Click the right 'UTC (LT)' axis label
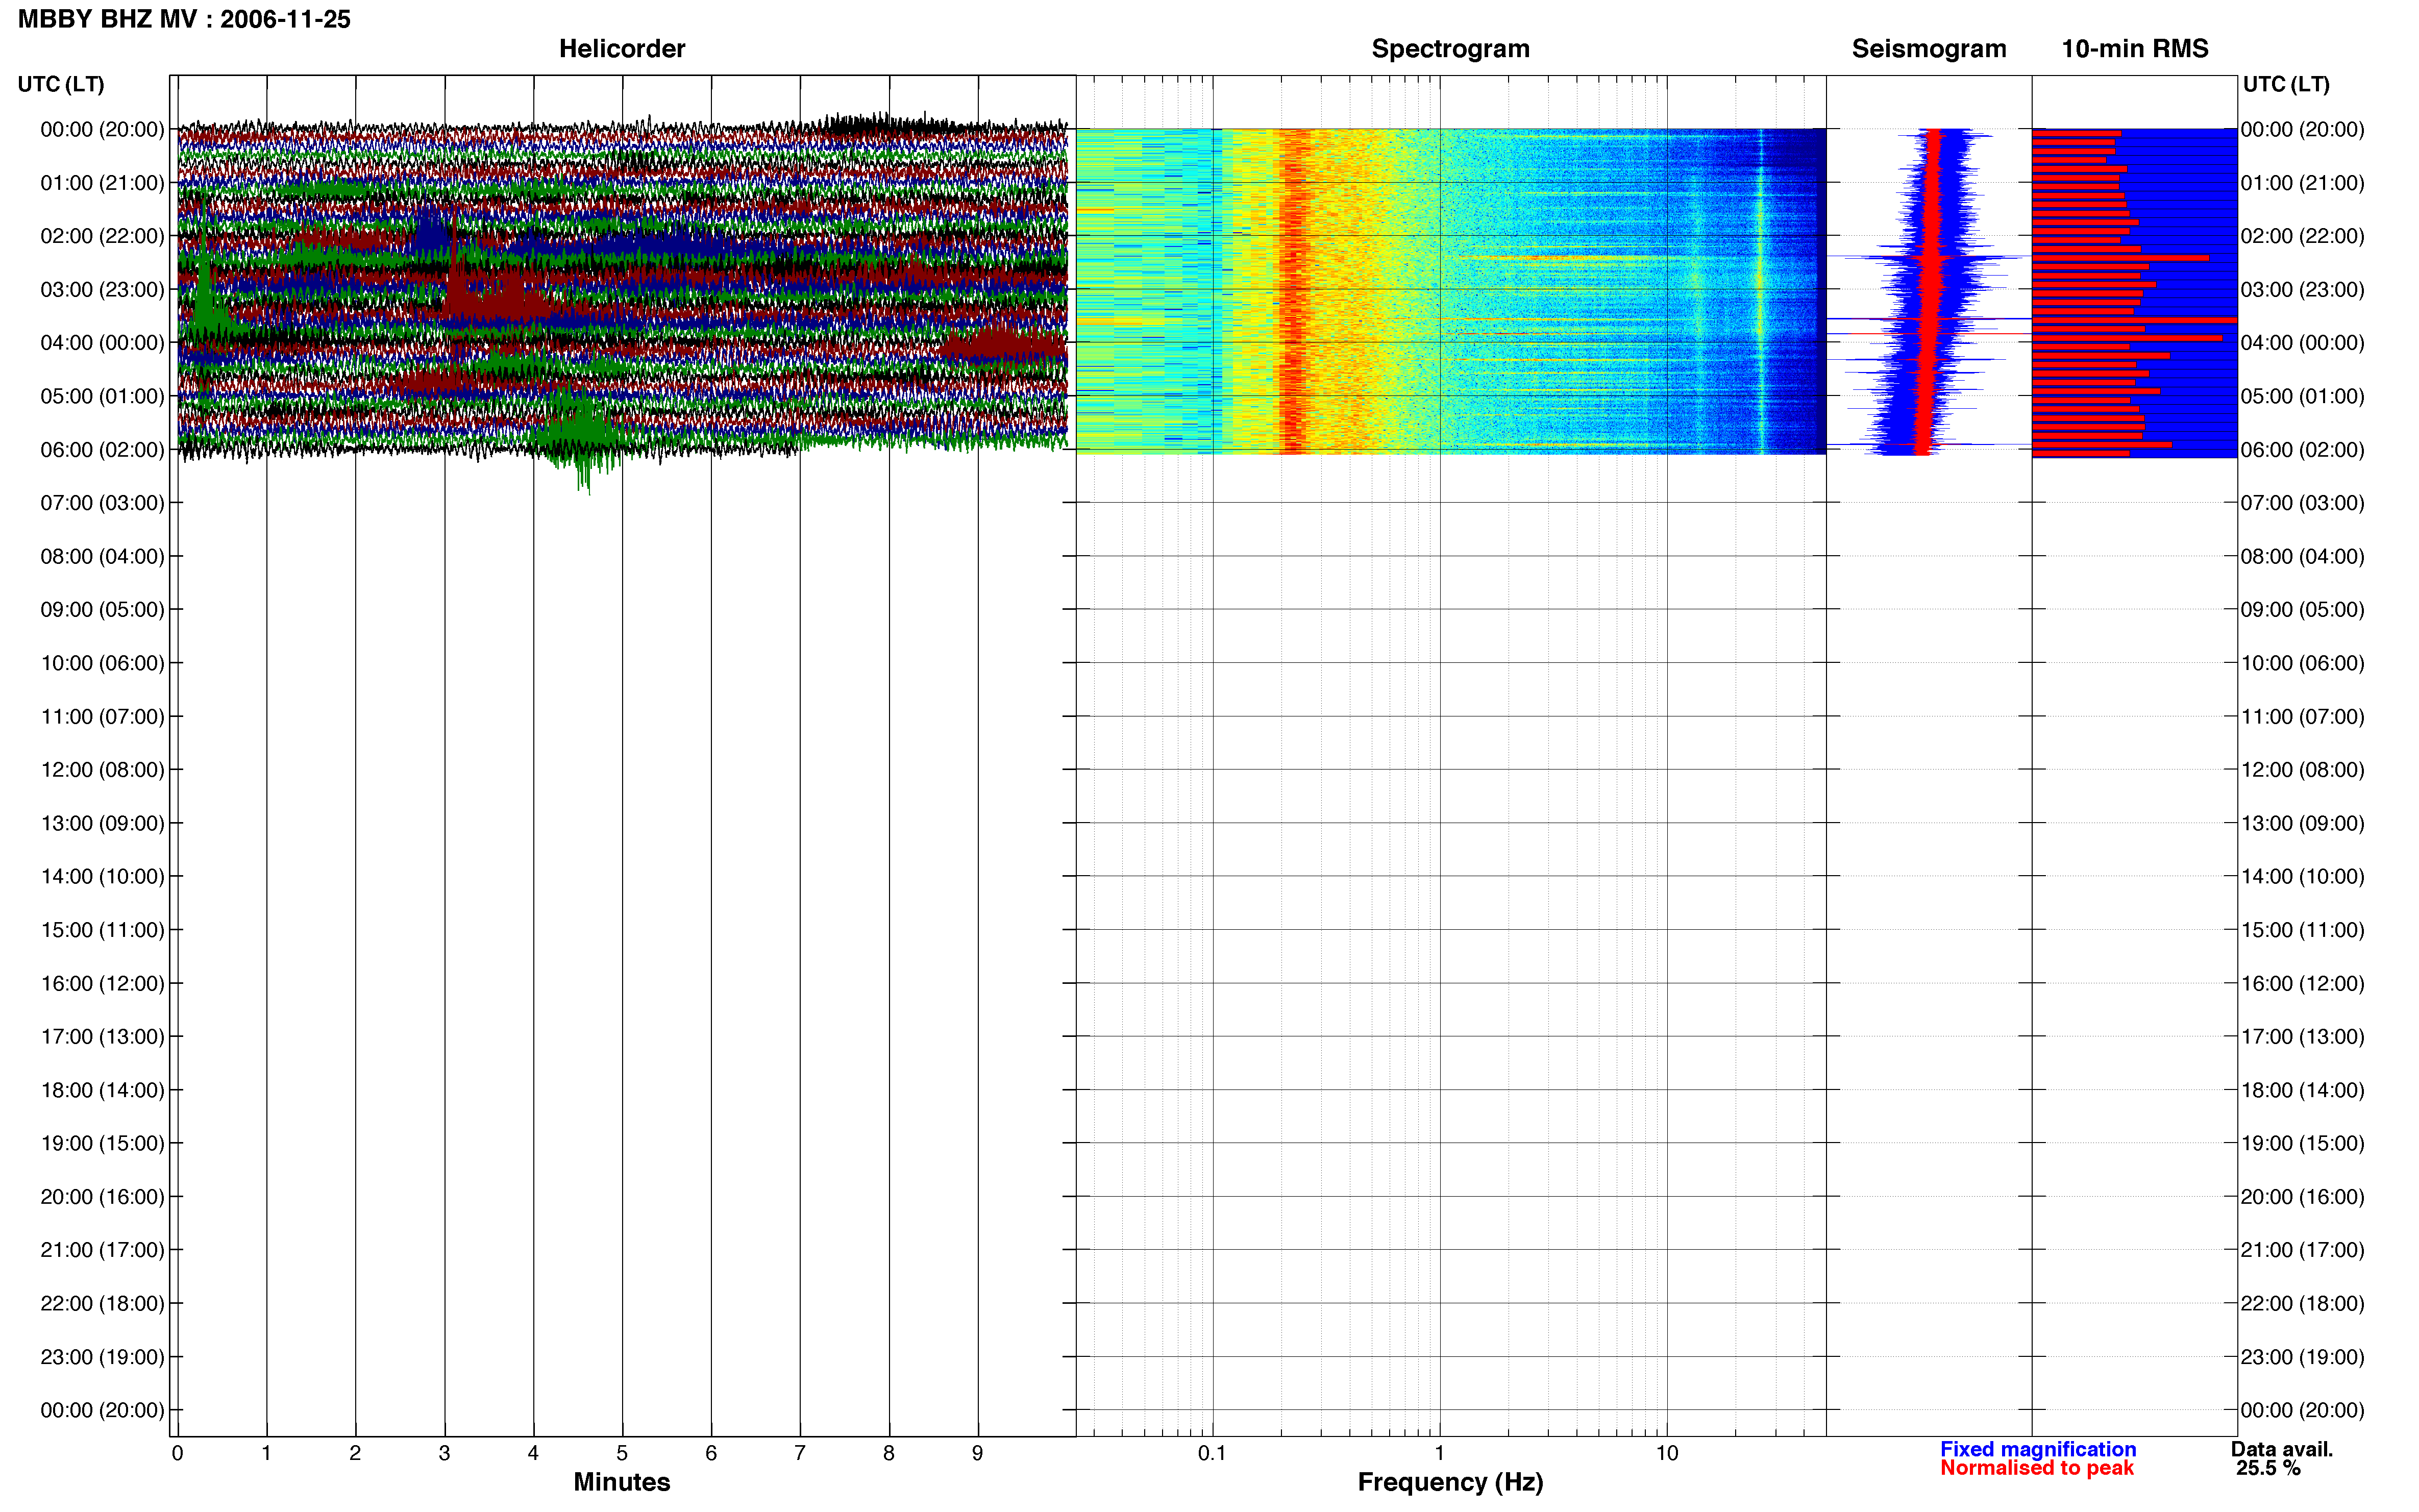 pos(2286,84)
